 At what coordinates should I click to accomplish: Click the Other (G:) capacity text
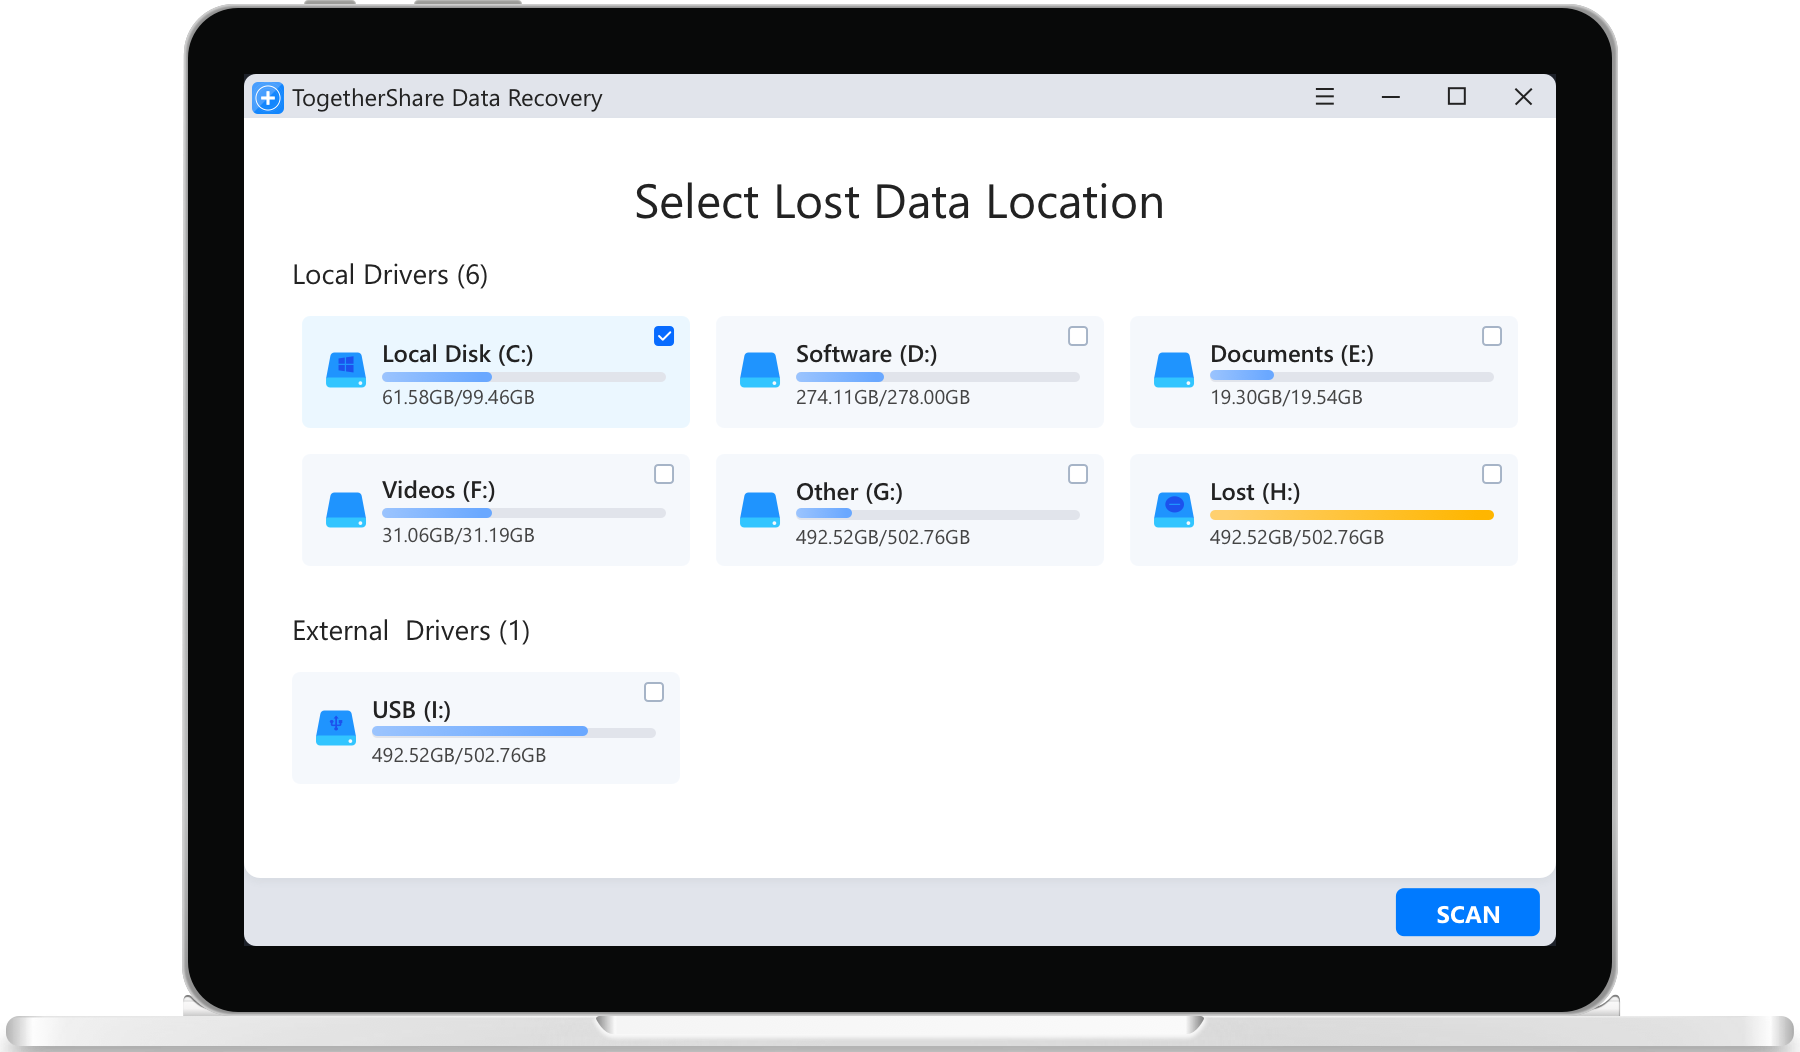(883, 537)
